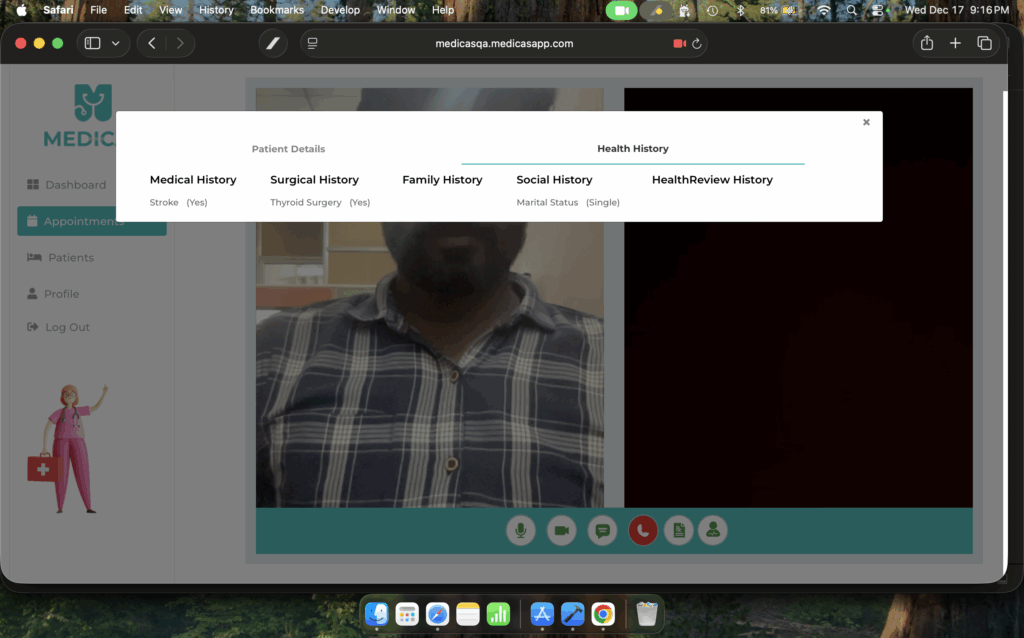
Task: Click the red camera-in-use indicator in address bar
Action: (679, 43)
